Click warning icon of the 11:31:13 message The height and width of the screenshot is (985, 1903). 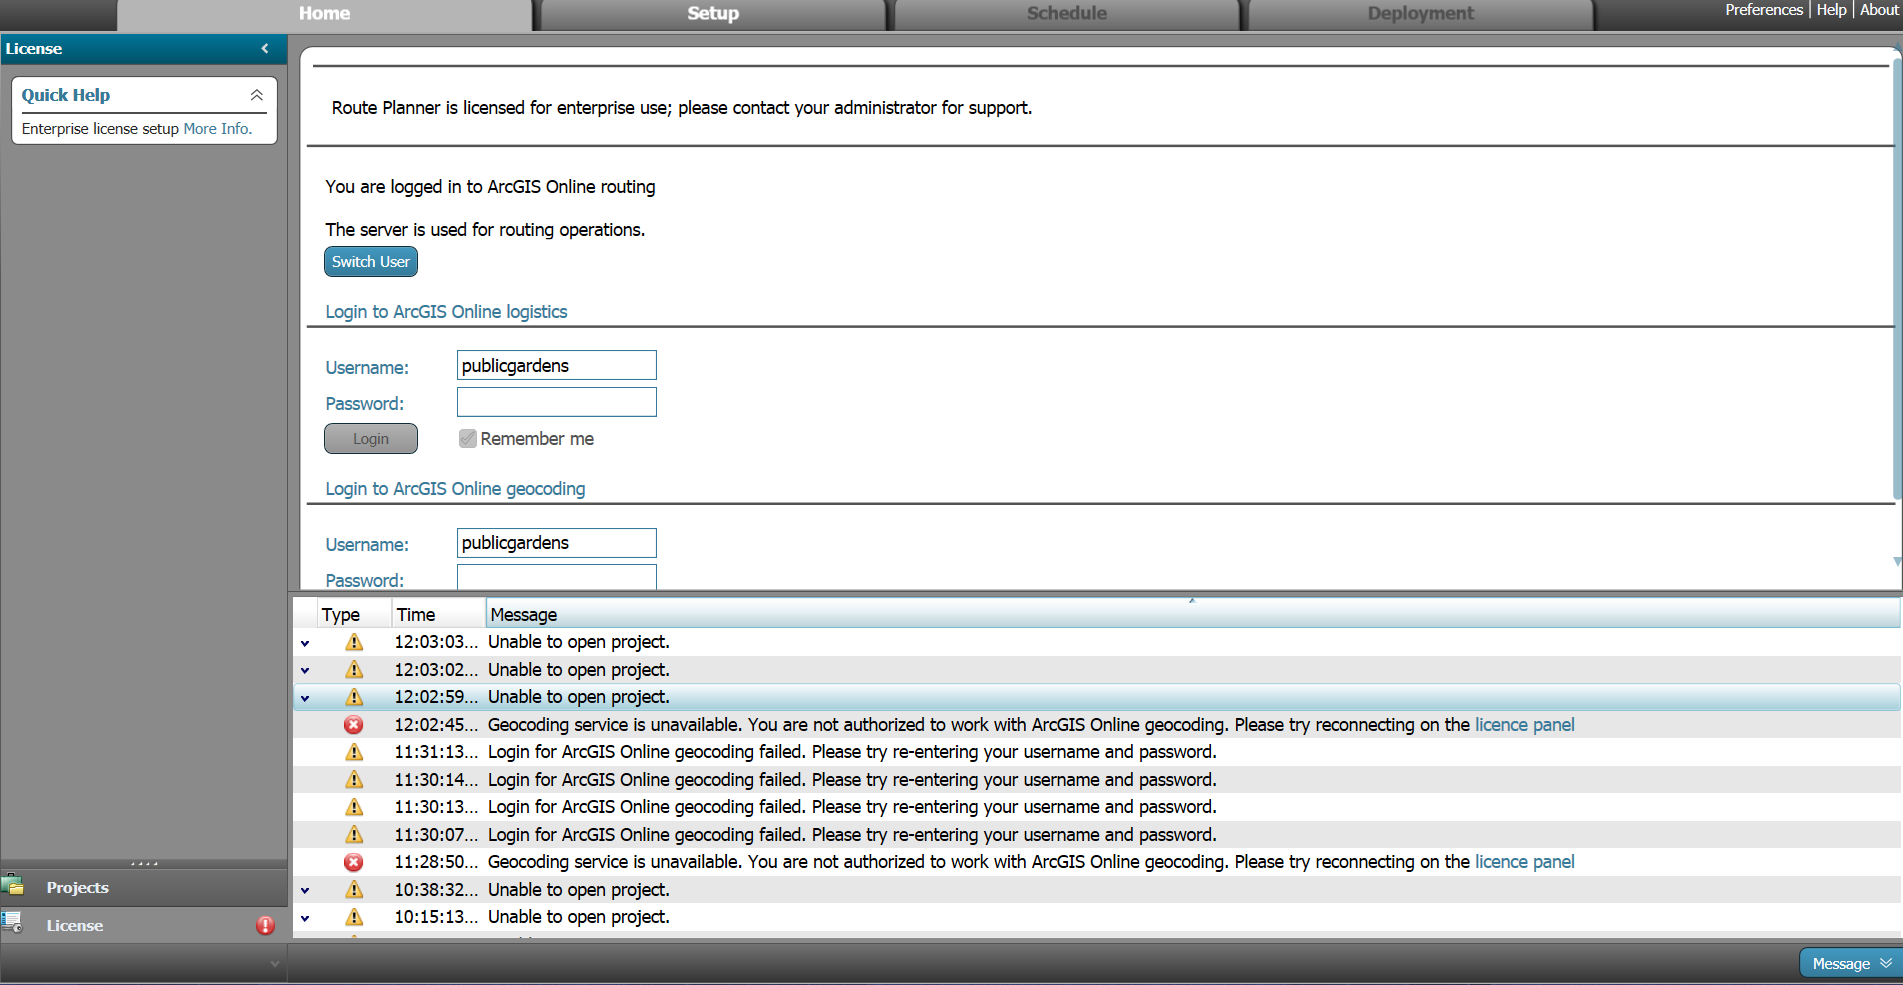pyautogui.click(x=354, y=752)
